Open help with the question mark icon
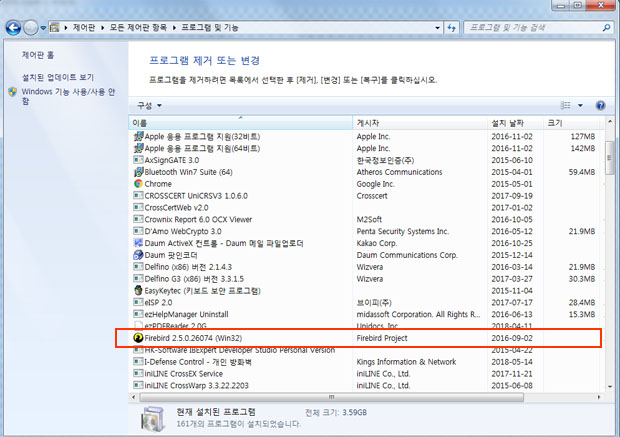620x437 pixels. pyautogui.click(x=600, y=105)
